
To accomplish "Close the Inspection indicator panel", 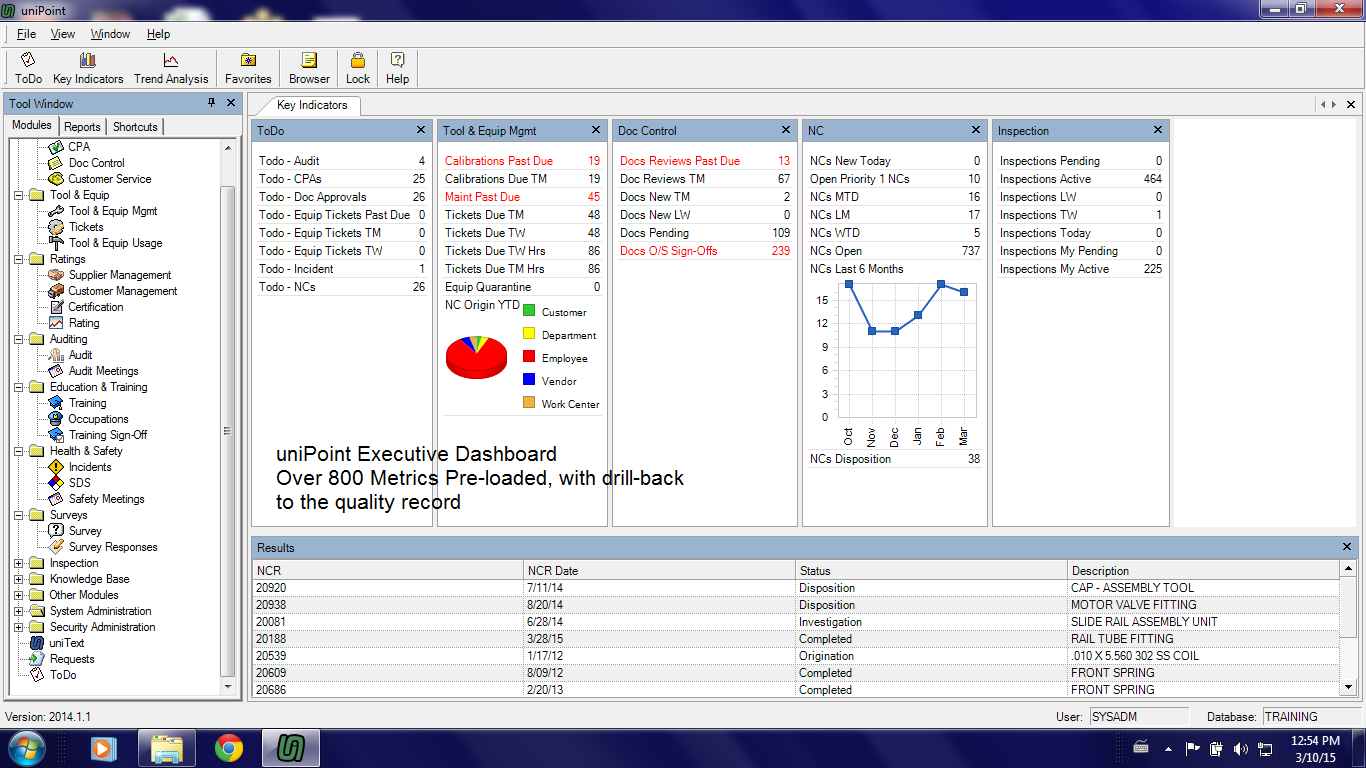I will [1158, 130].
